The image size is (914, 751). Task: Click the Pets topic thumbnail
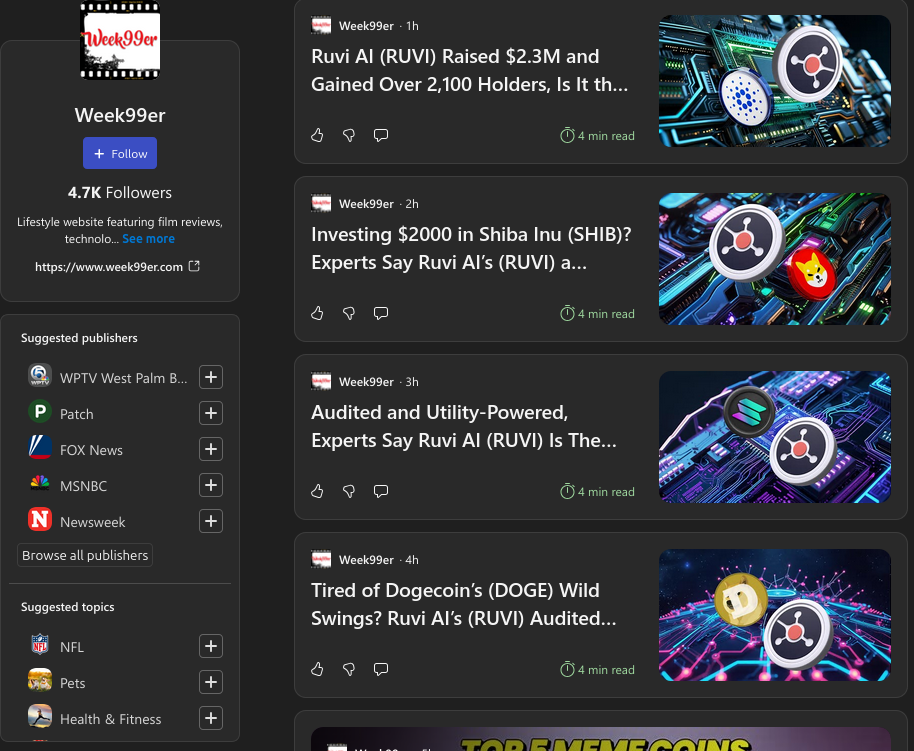coord(40,680)
